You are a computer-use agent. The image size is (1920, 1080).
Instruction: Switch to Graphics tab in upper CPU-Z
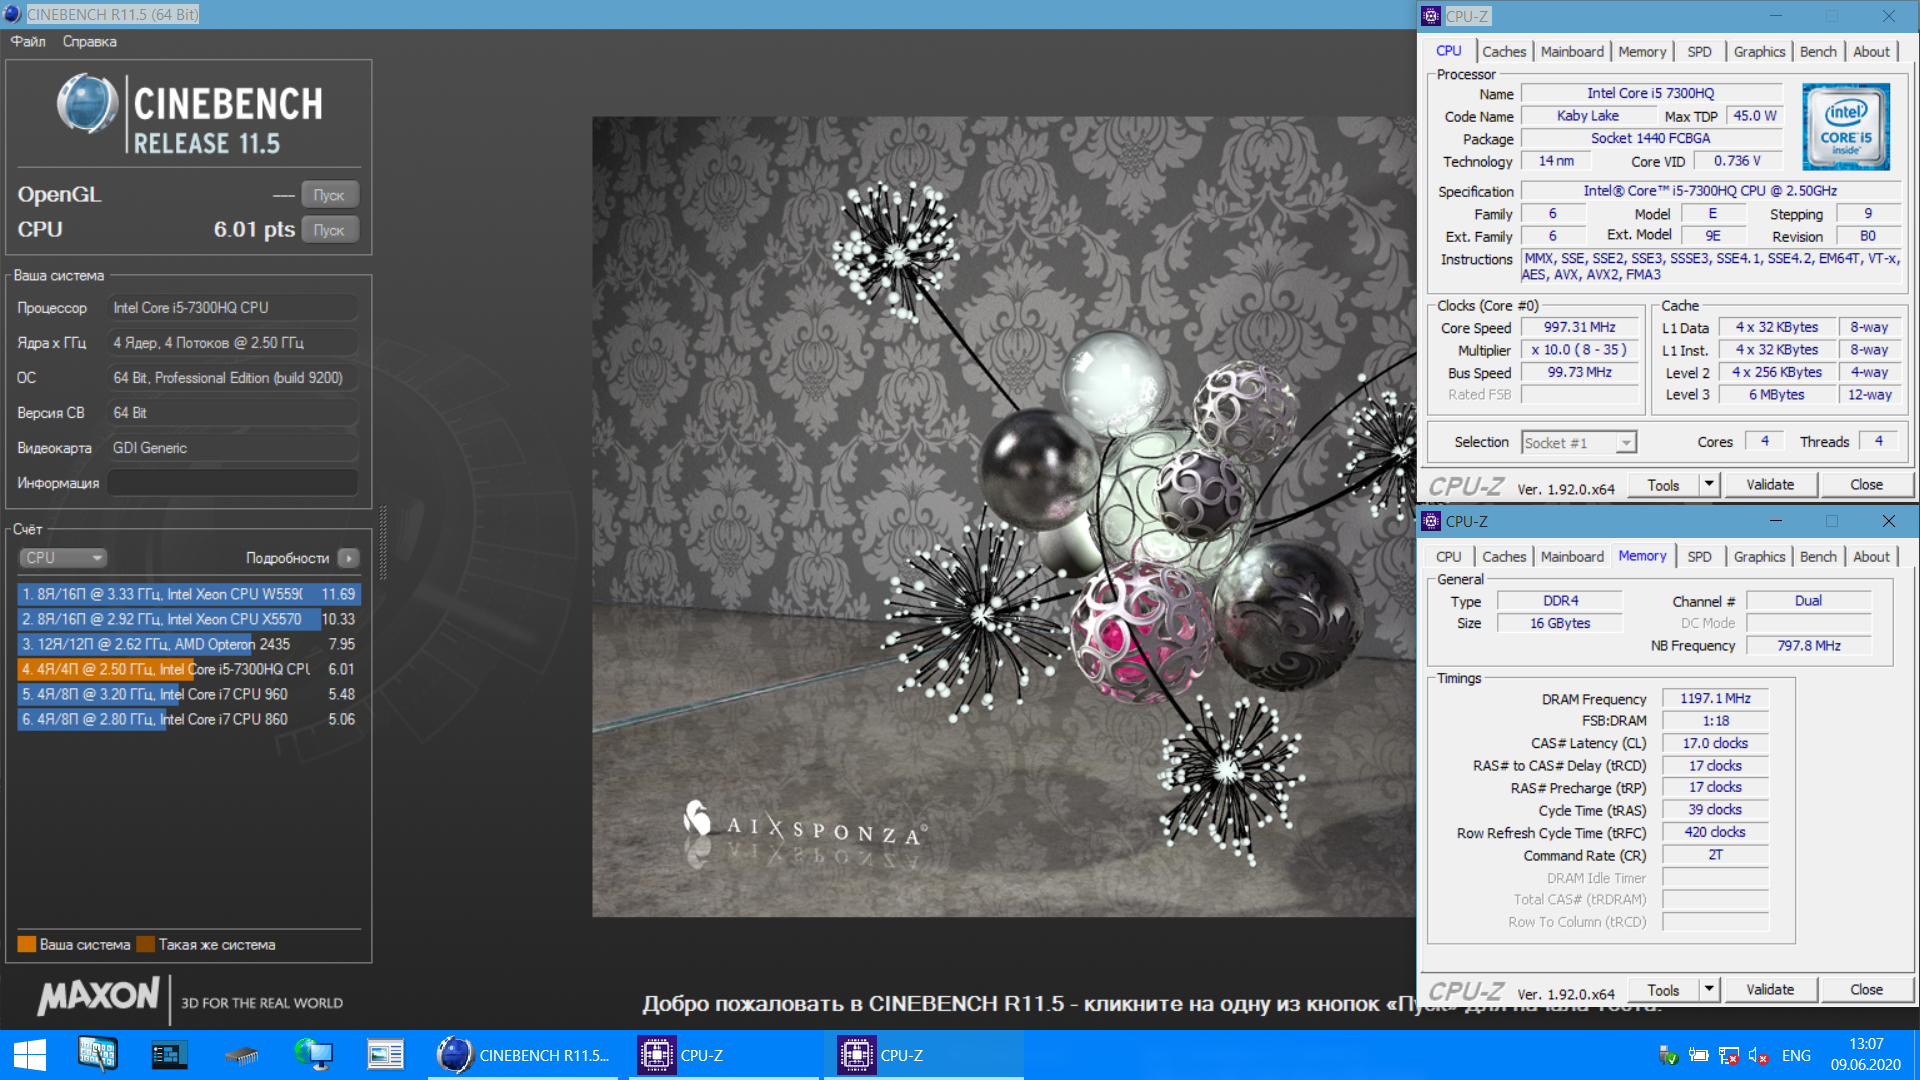pyautogui.click(x=1759, y=52)
